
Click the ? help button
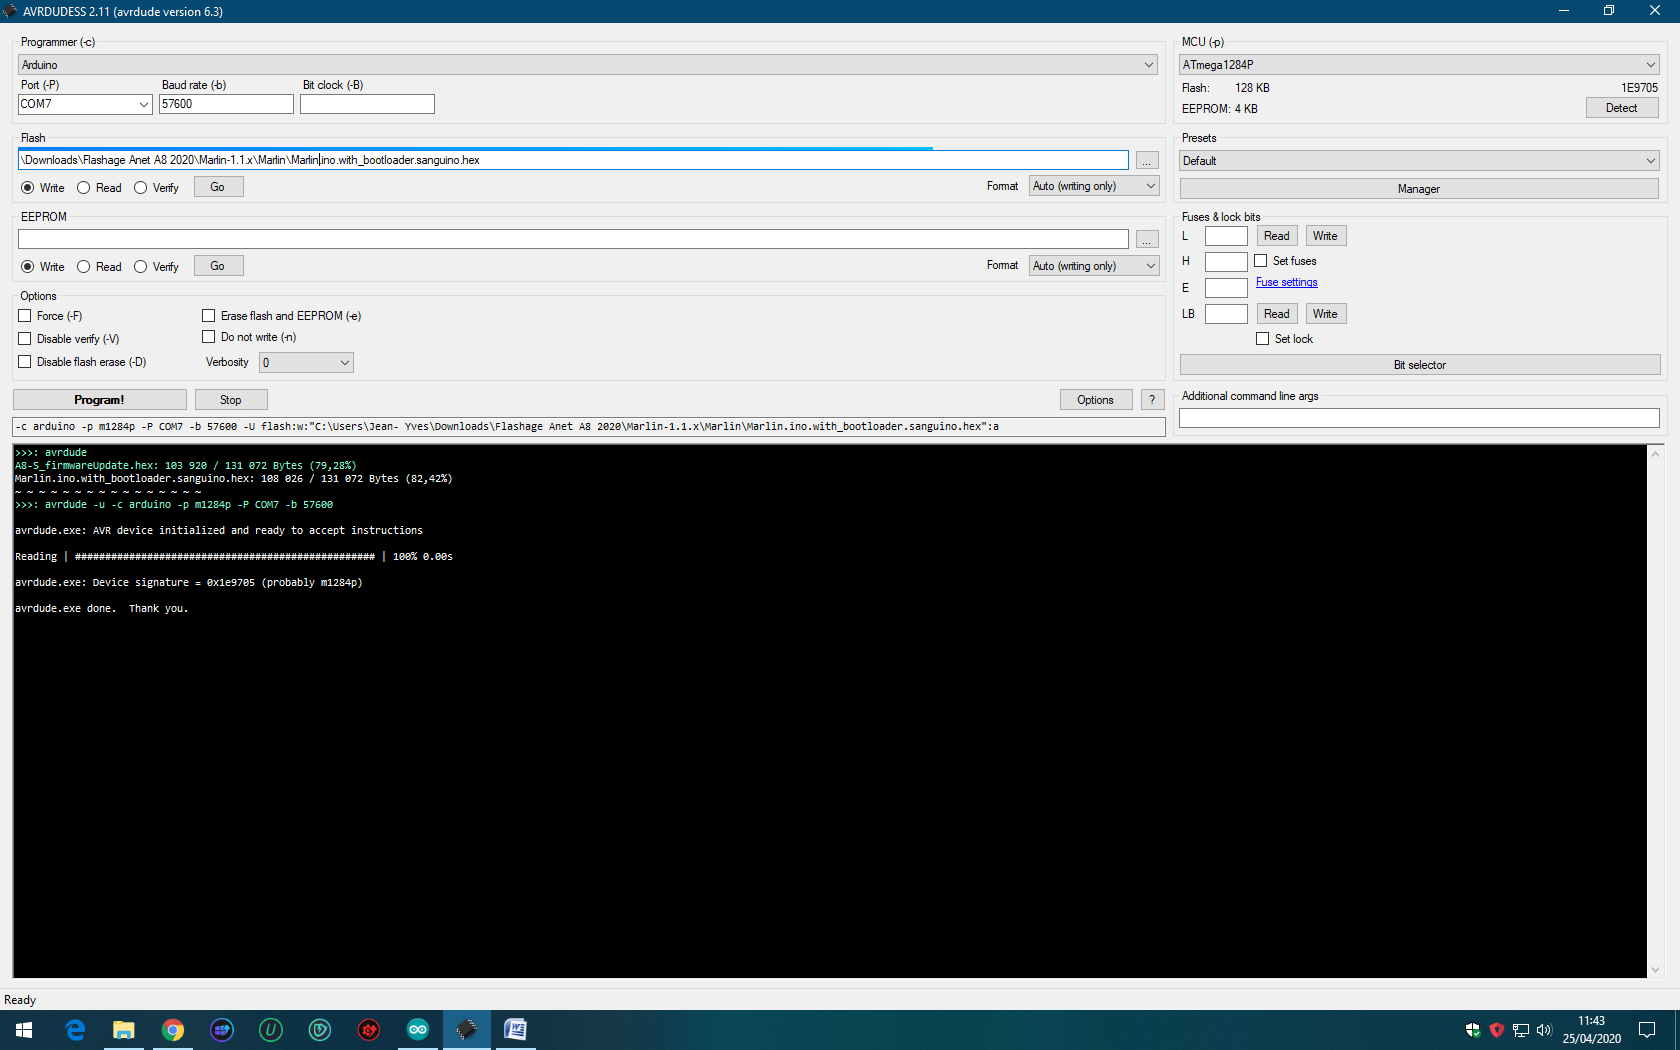1152,400
